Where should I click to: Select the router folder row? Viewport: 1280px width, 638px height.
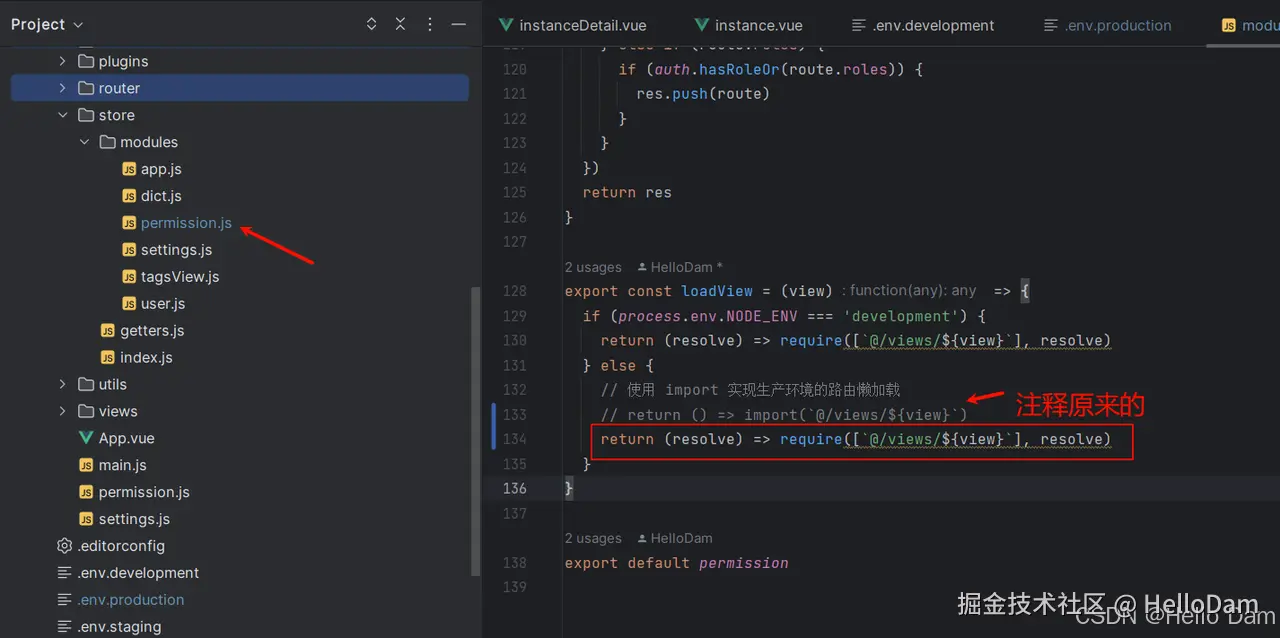coord(240,88)
